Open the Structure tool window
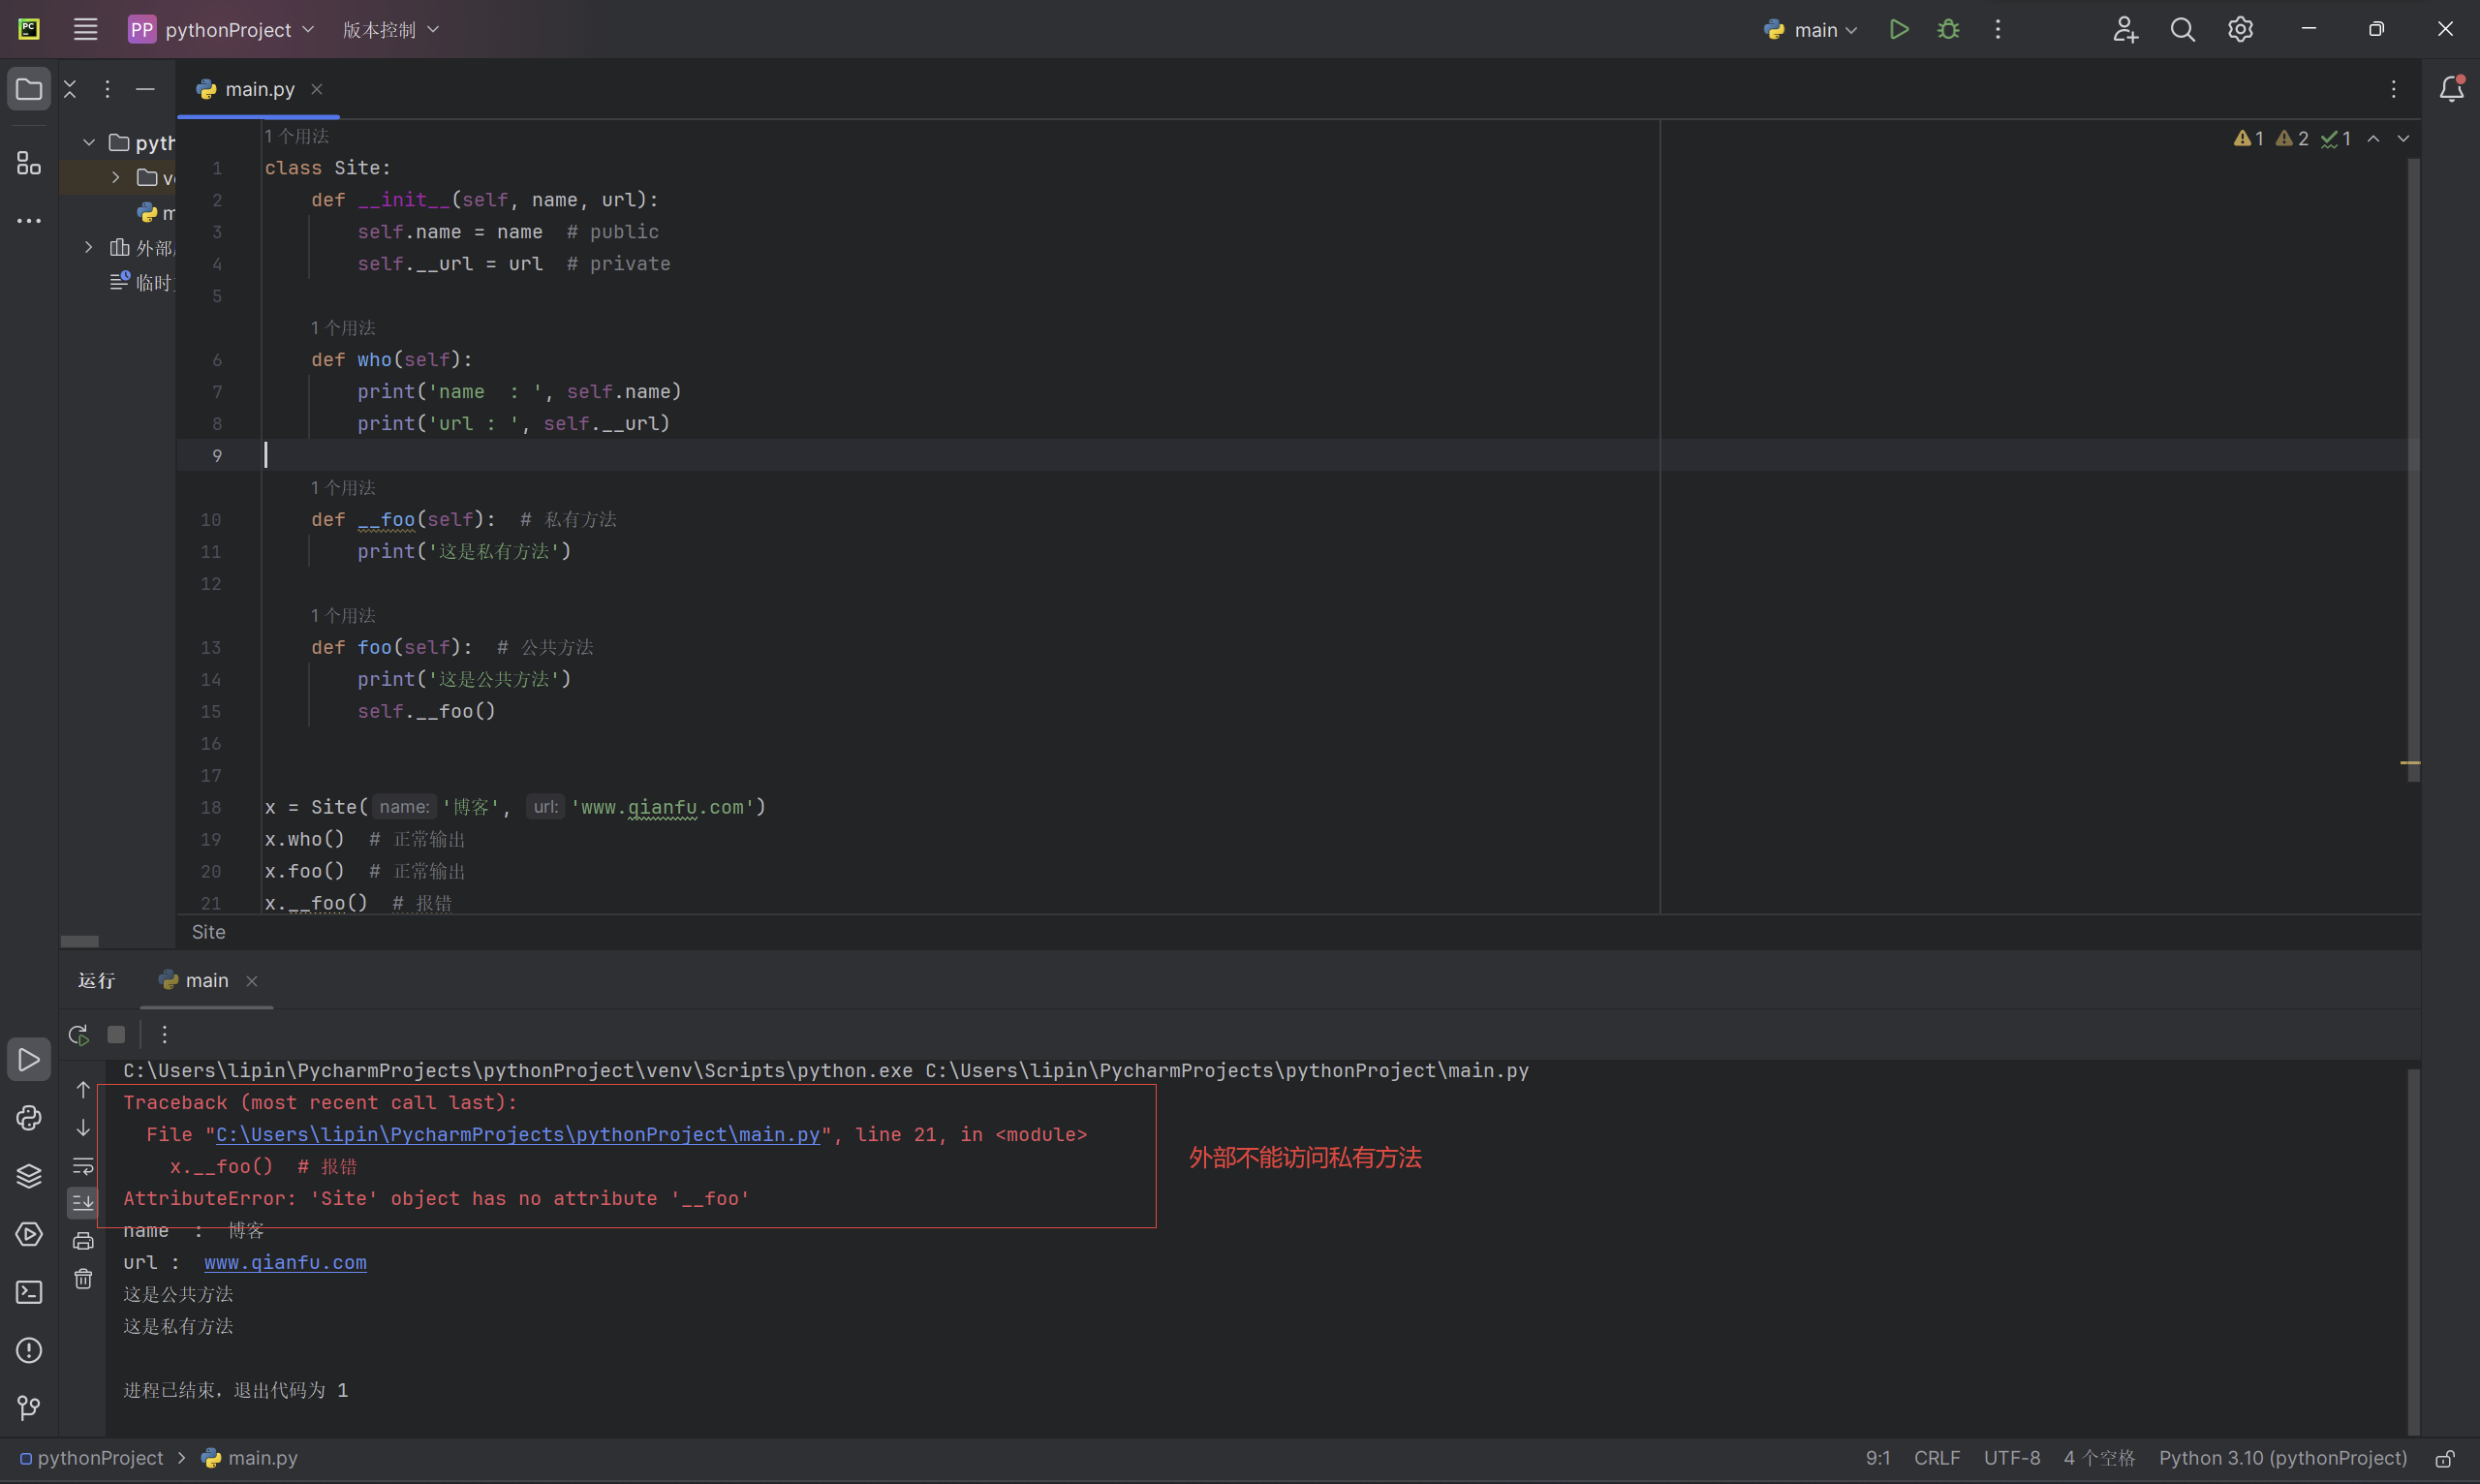The width and height of the screenshot is (2480, 1484). 29,162
